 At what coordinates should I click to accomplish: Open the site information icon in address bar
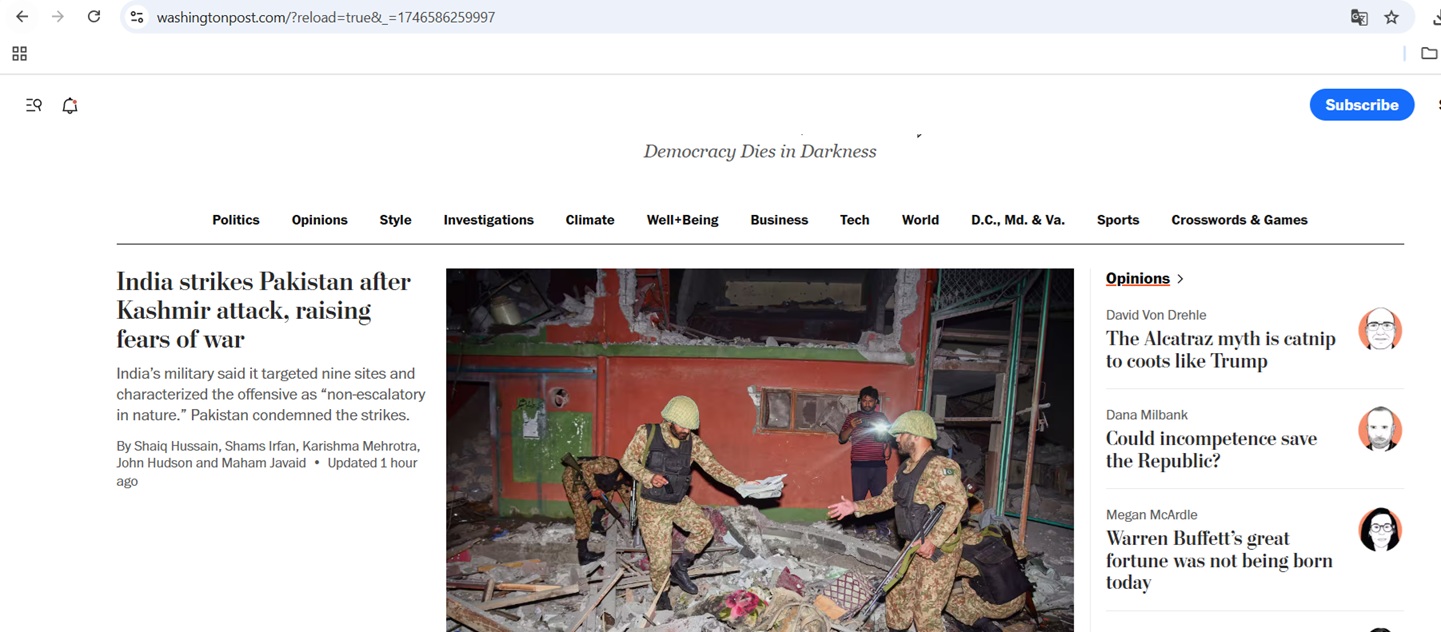click(137, 17)
